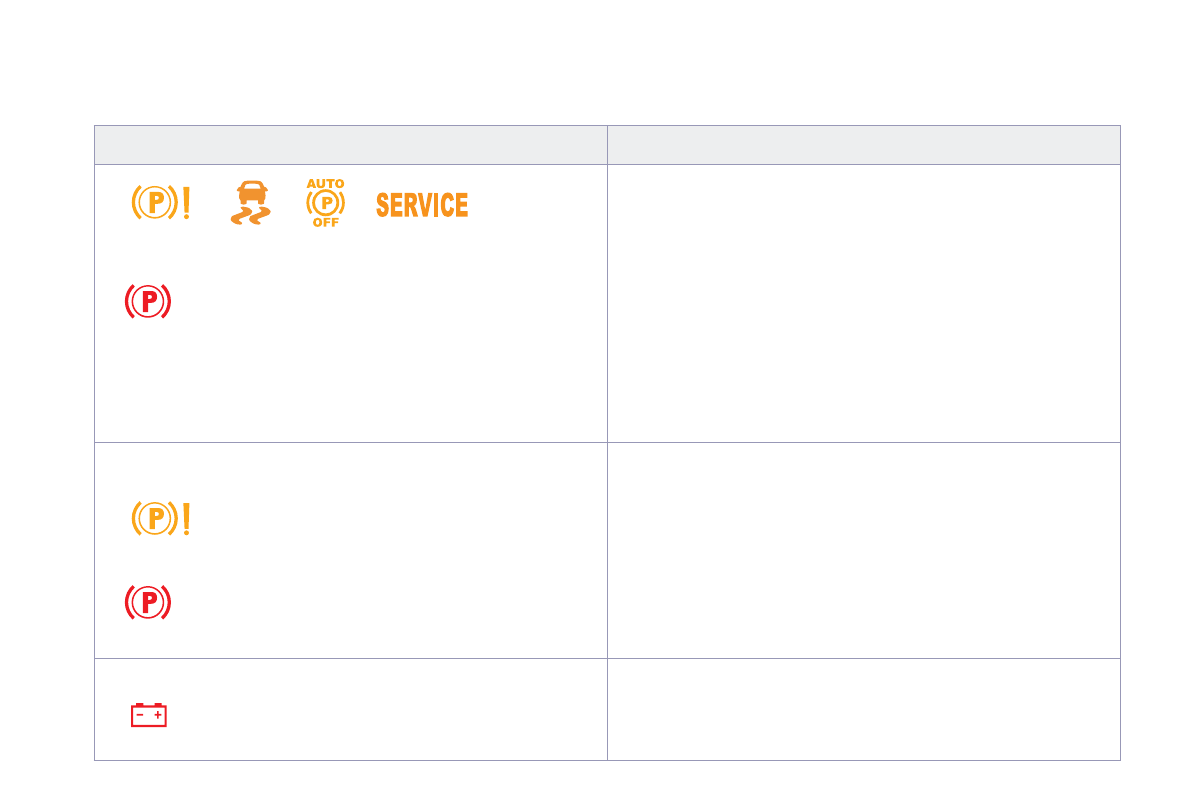Click the orange SERVICE warning indicator
The width and height of the screenshot is (1191, 794).
(422, 205)
